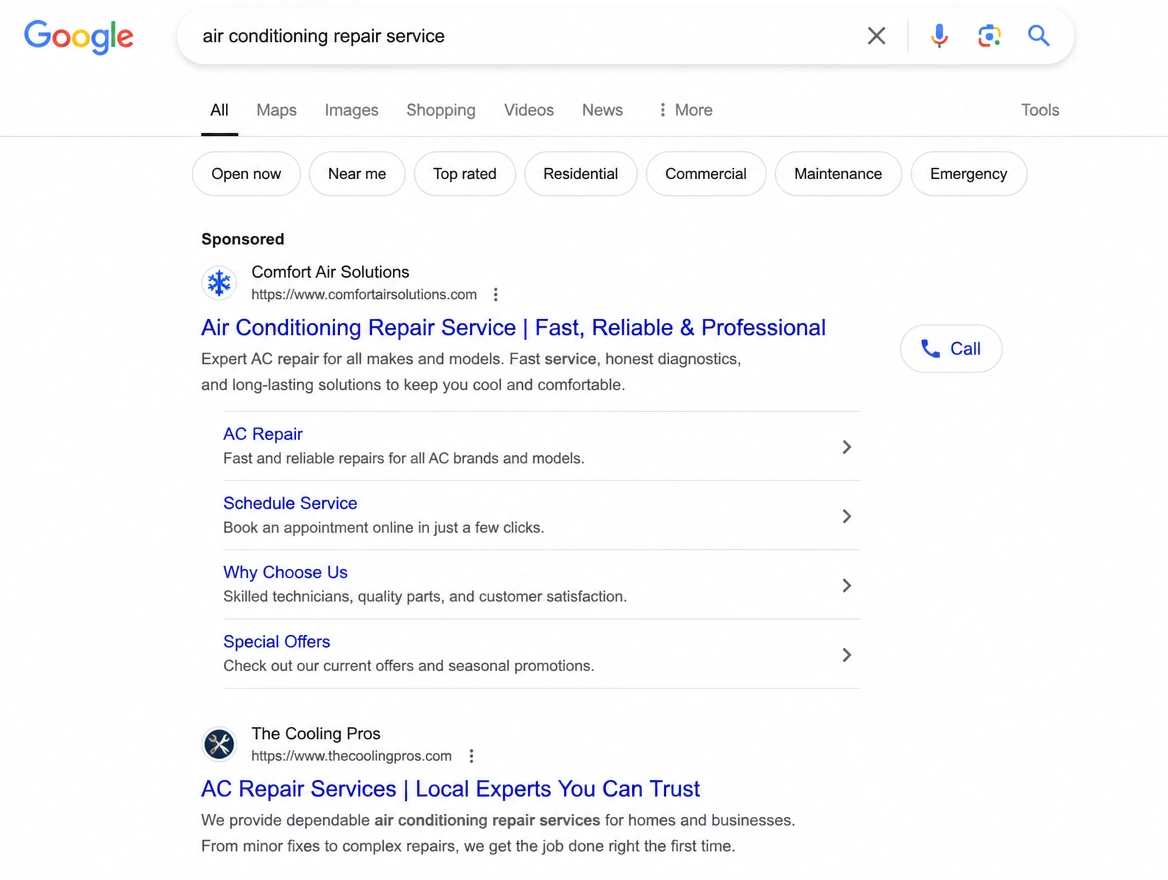Apply the Open now filter chip
The image size is (1168, 880).
pyautogui.click(x=247, y=174)
